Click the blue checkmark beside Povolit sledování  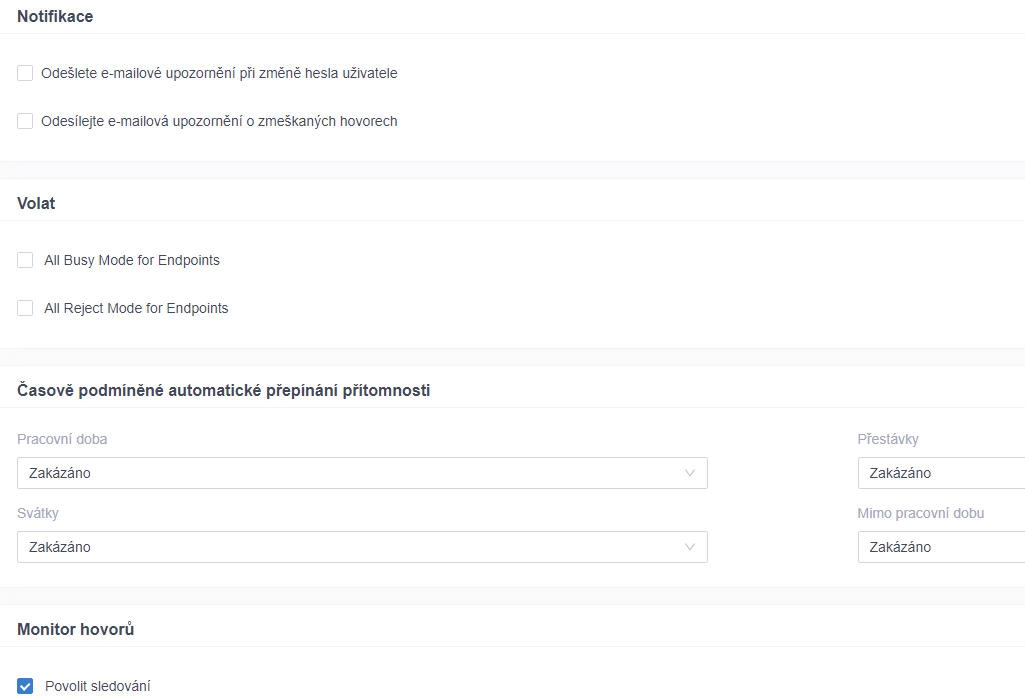25,686
